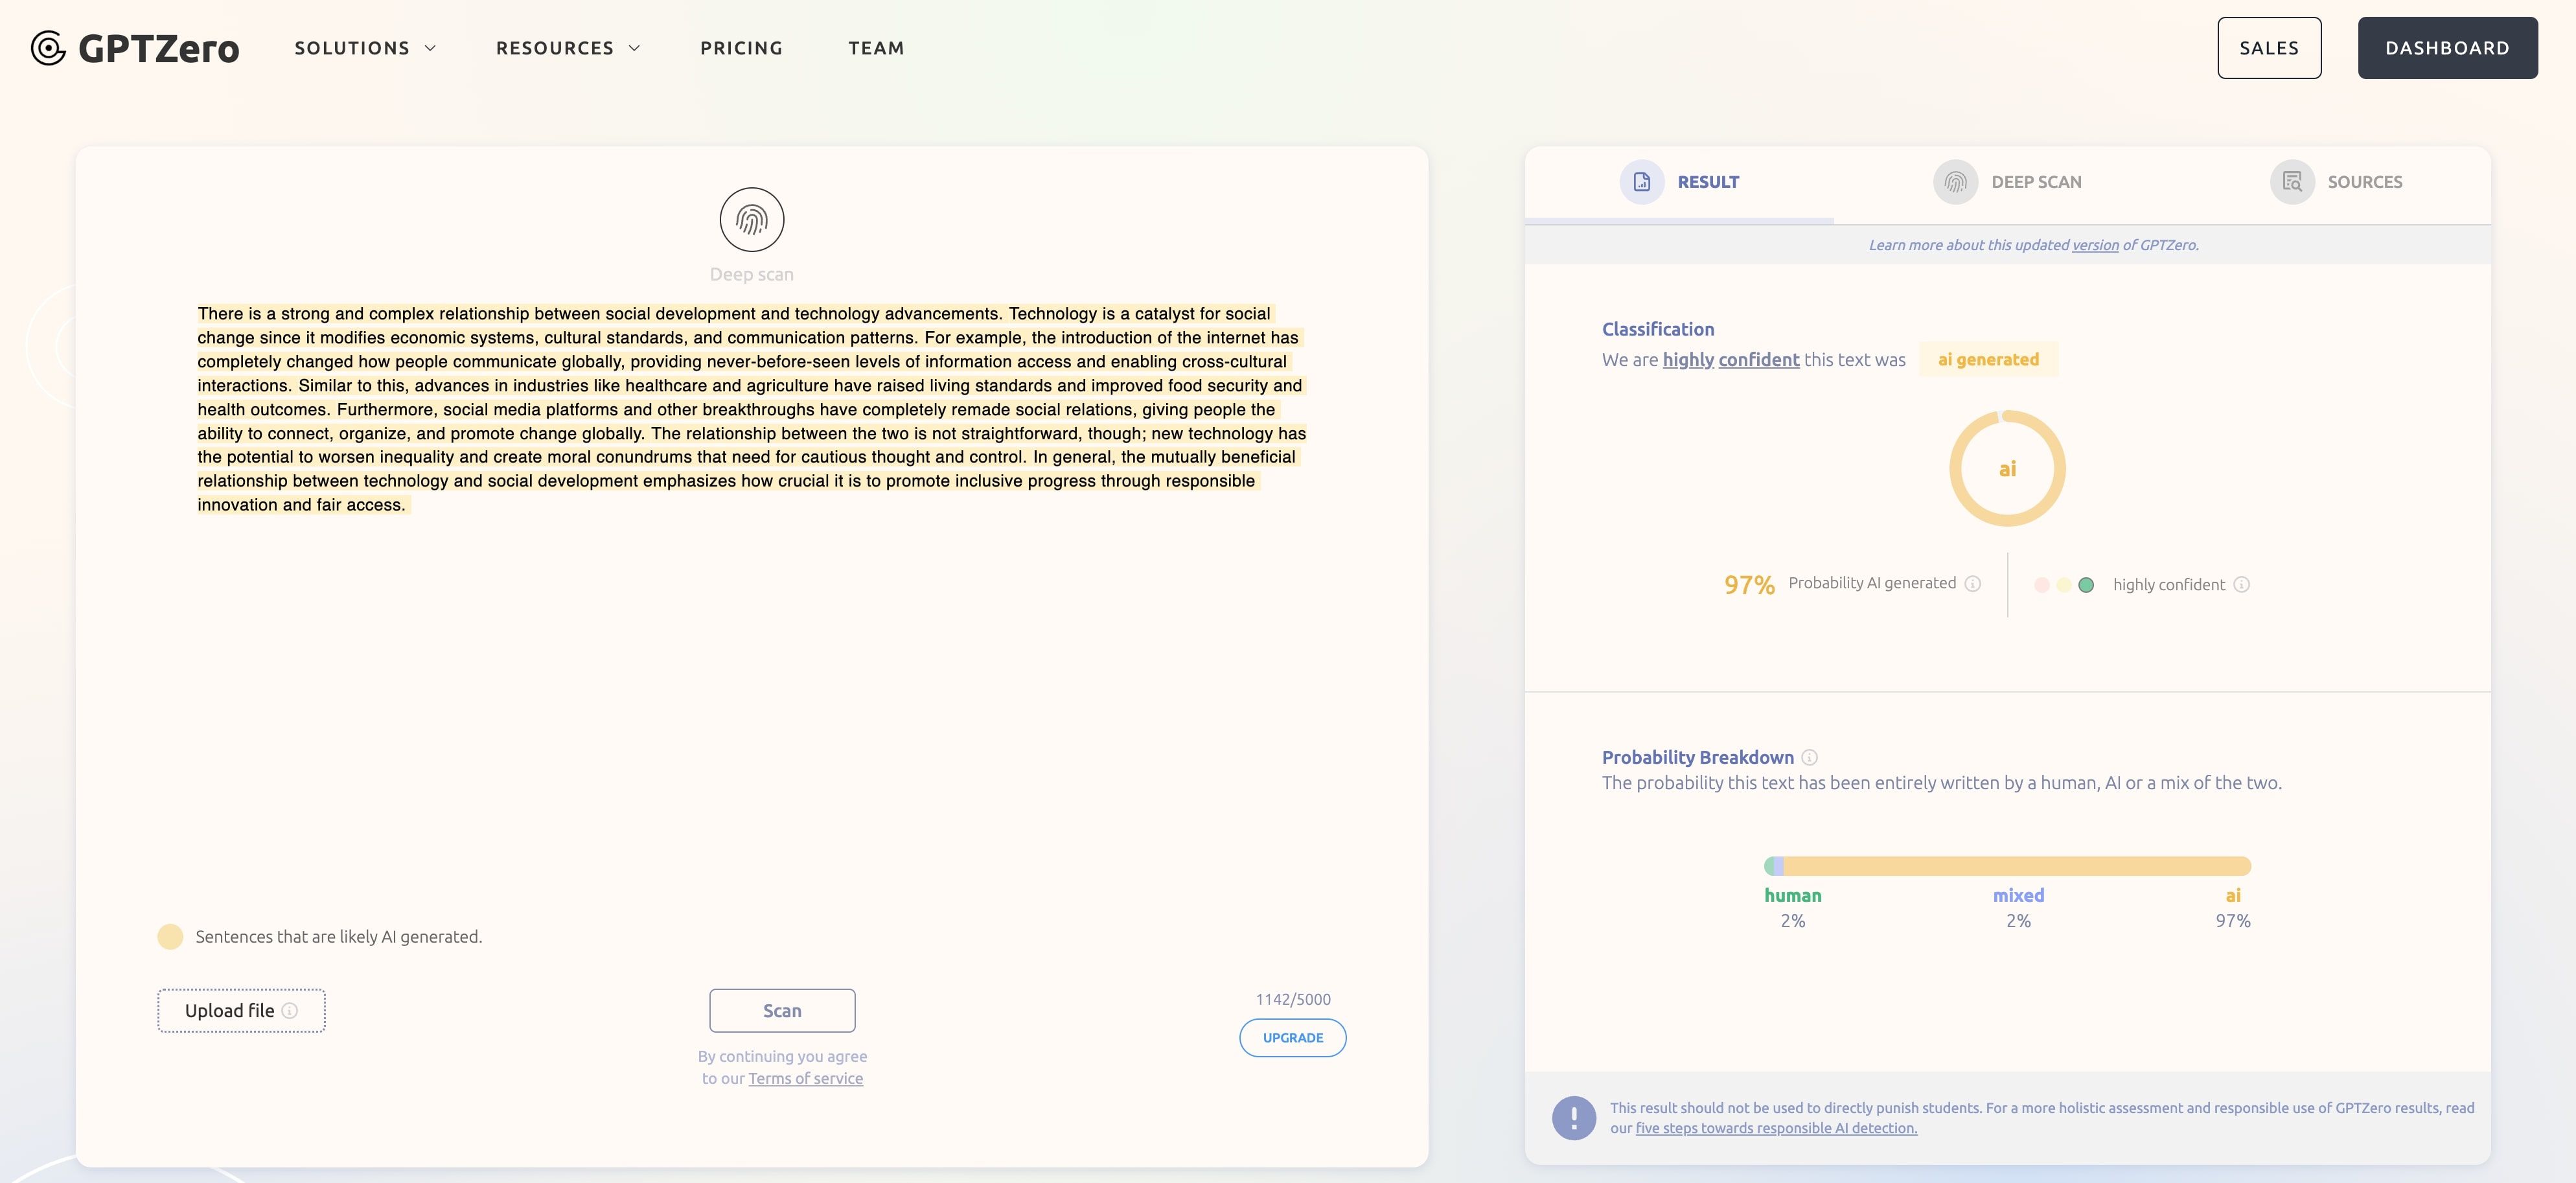Click info icon beside highly confident label

(x=2241, y=585)
